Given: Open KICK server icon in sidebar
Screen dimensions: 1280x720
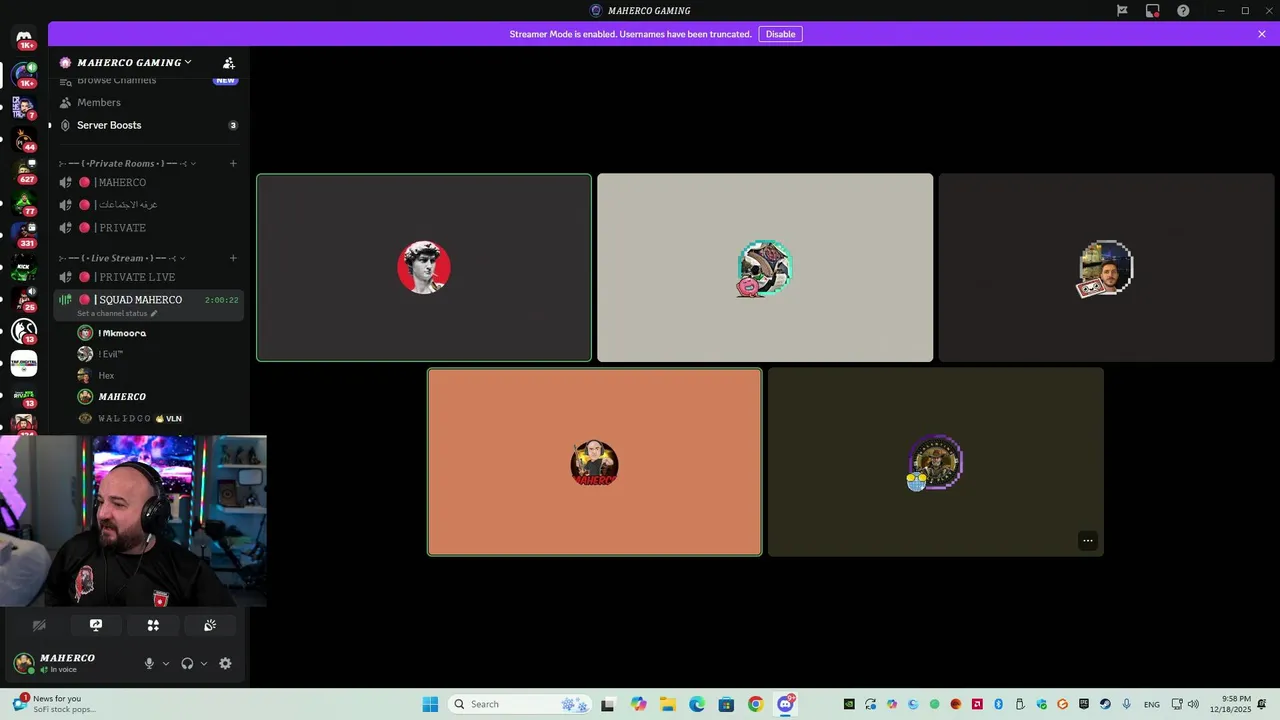Looking at the screenshot, I should [24, 267].
